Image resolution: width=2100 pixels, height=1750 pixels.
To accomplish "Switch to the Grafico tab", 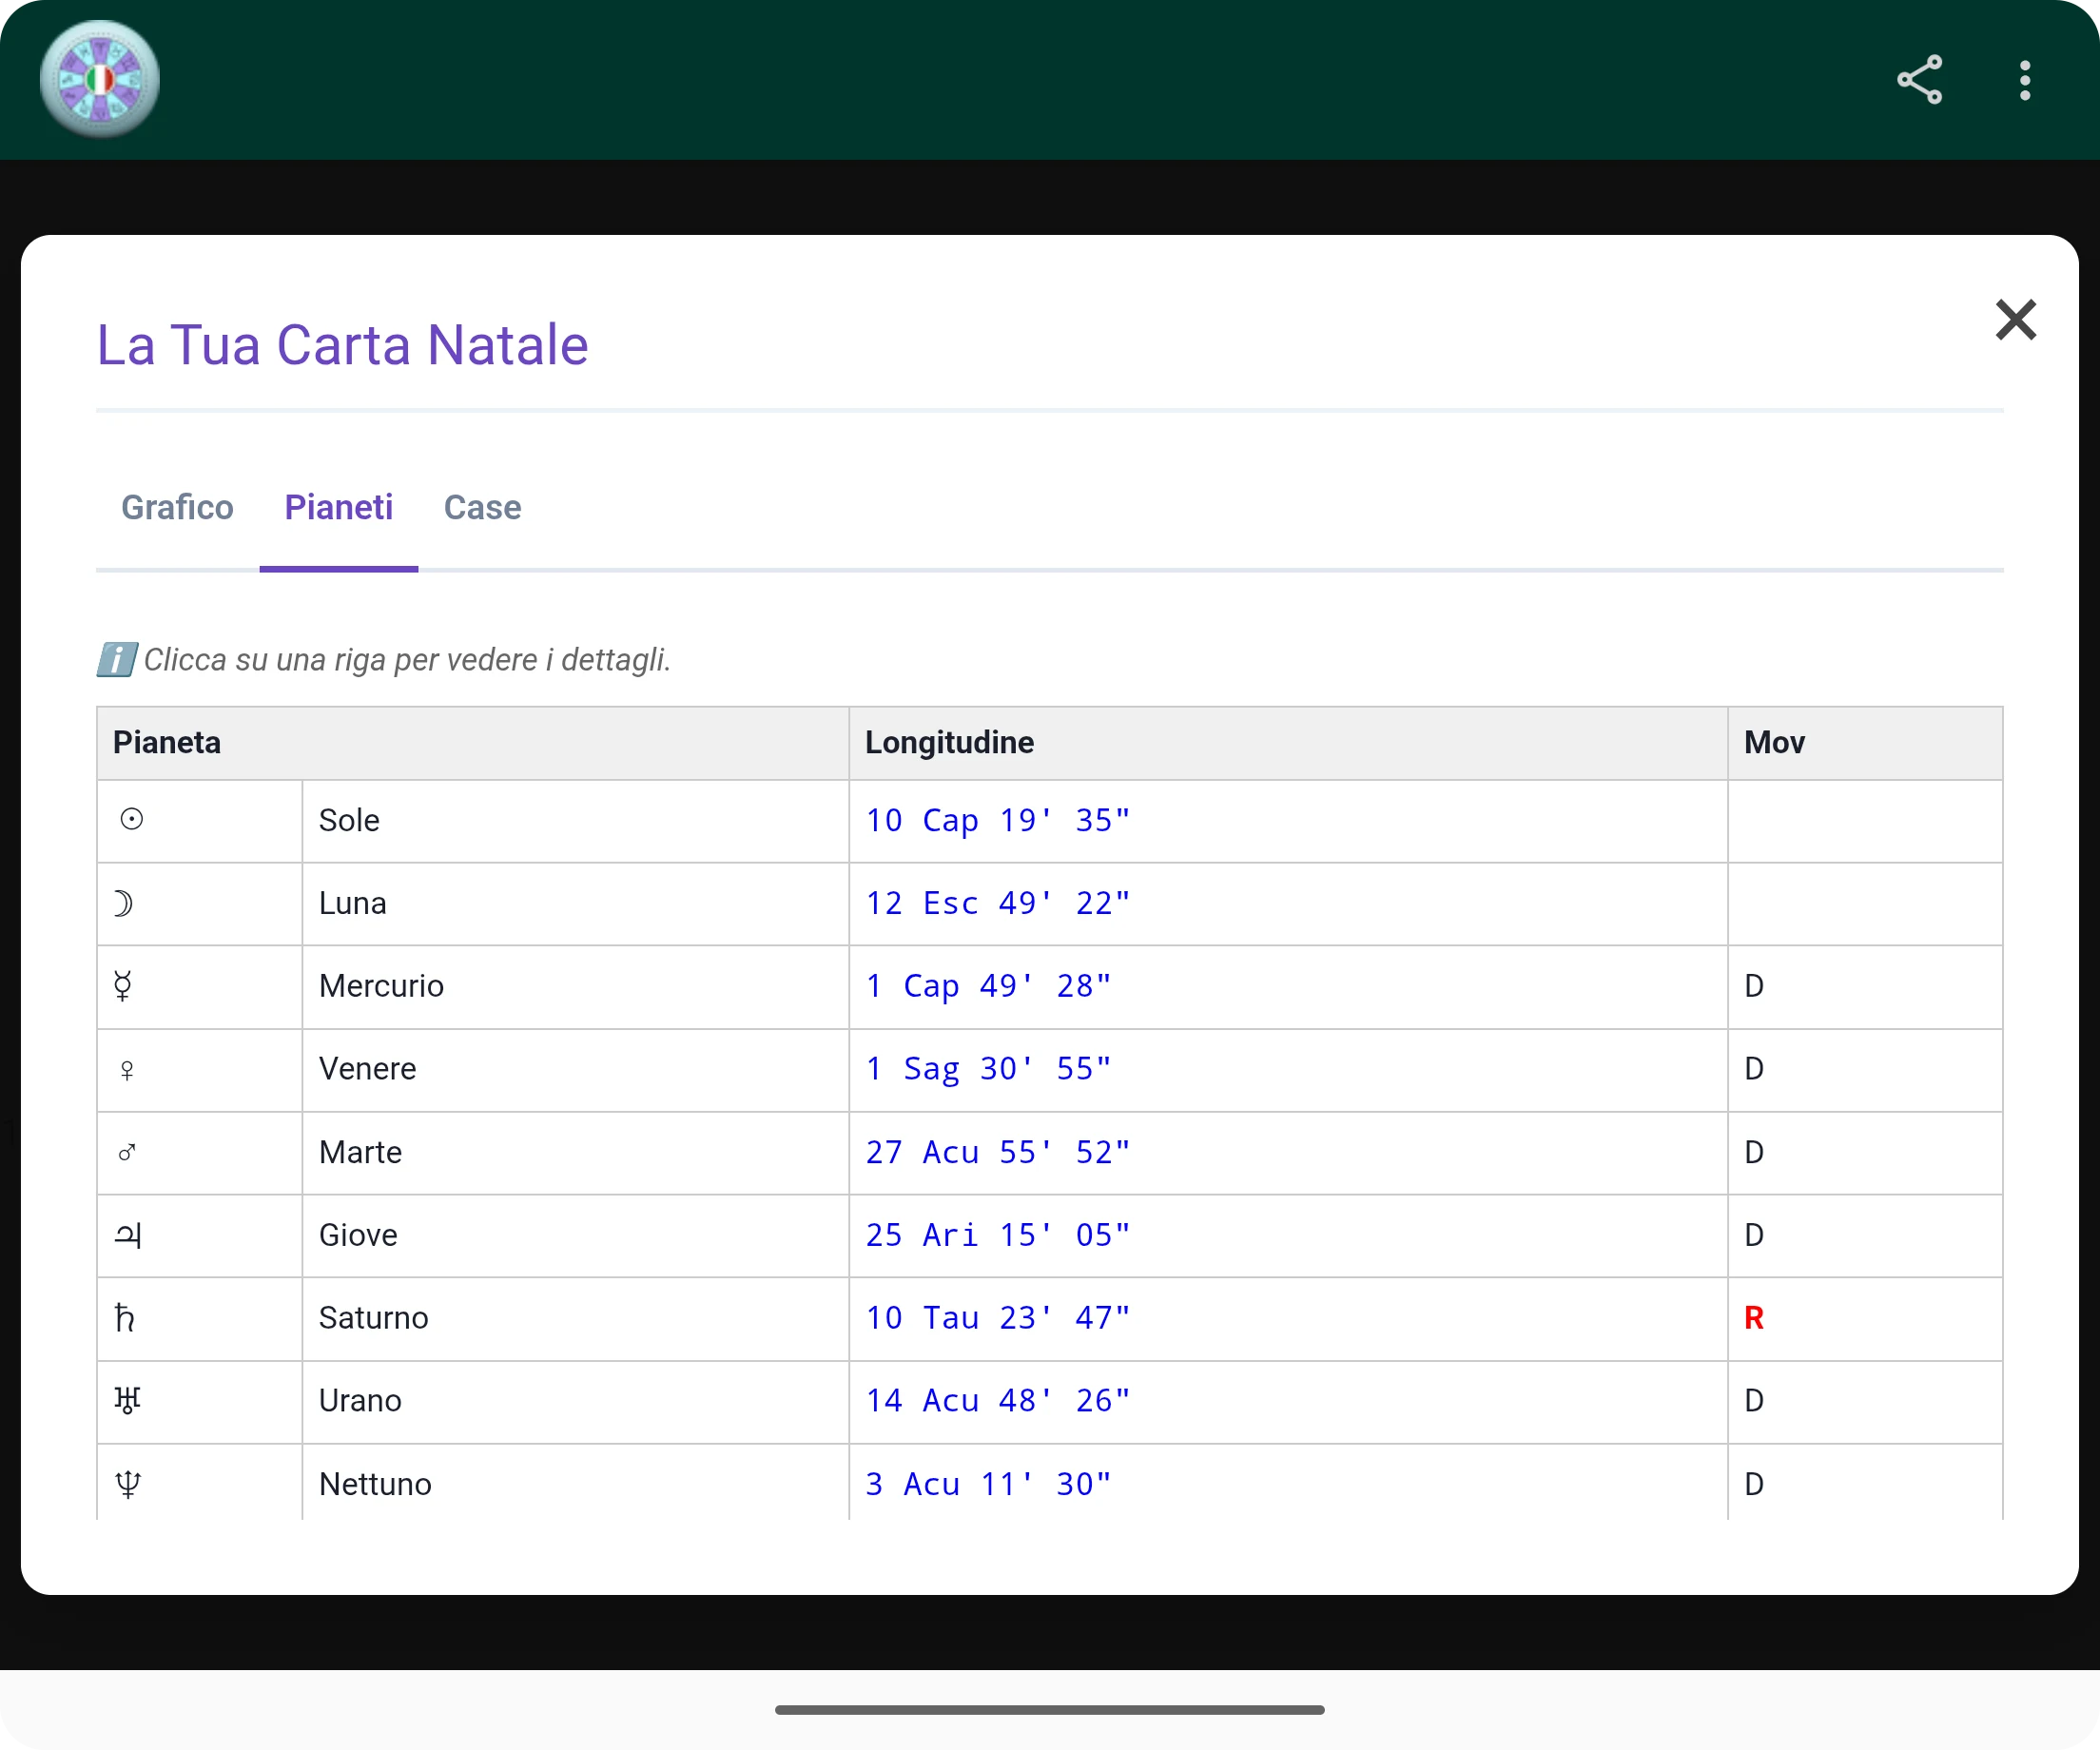I will tap(177, 507).
